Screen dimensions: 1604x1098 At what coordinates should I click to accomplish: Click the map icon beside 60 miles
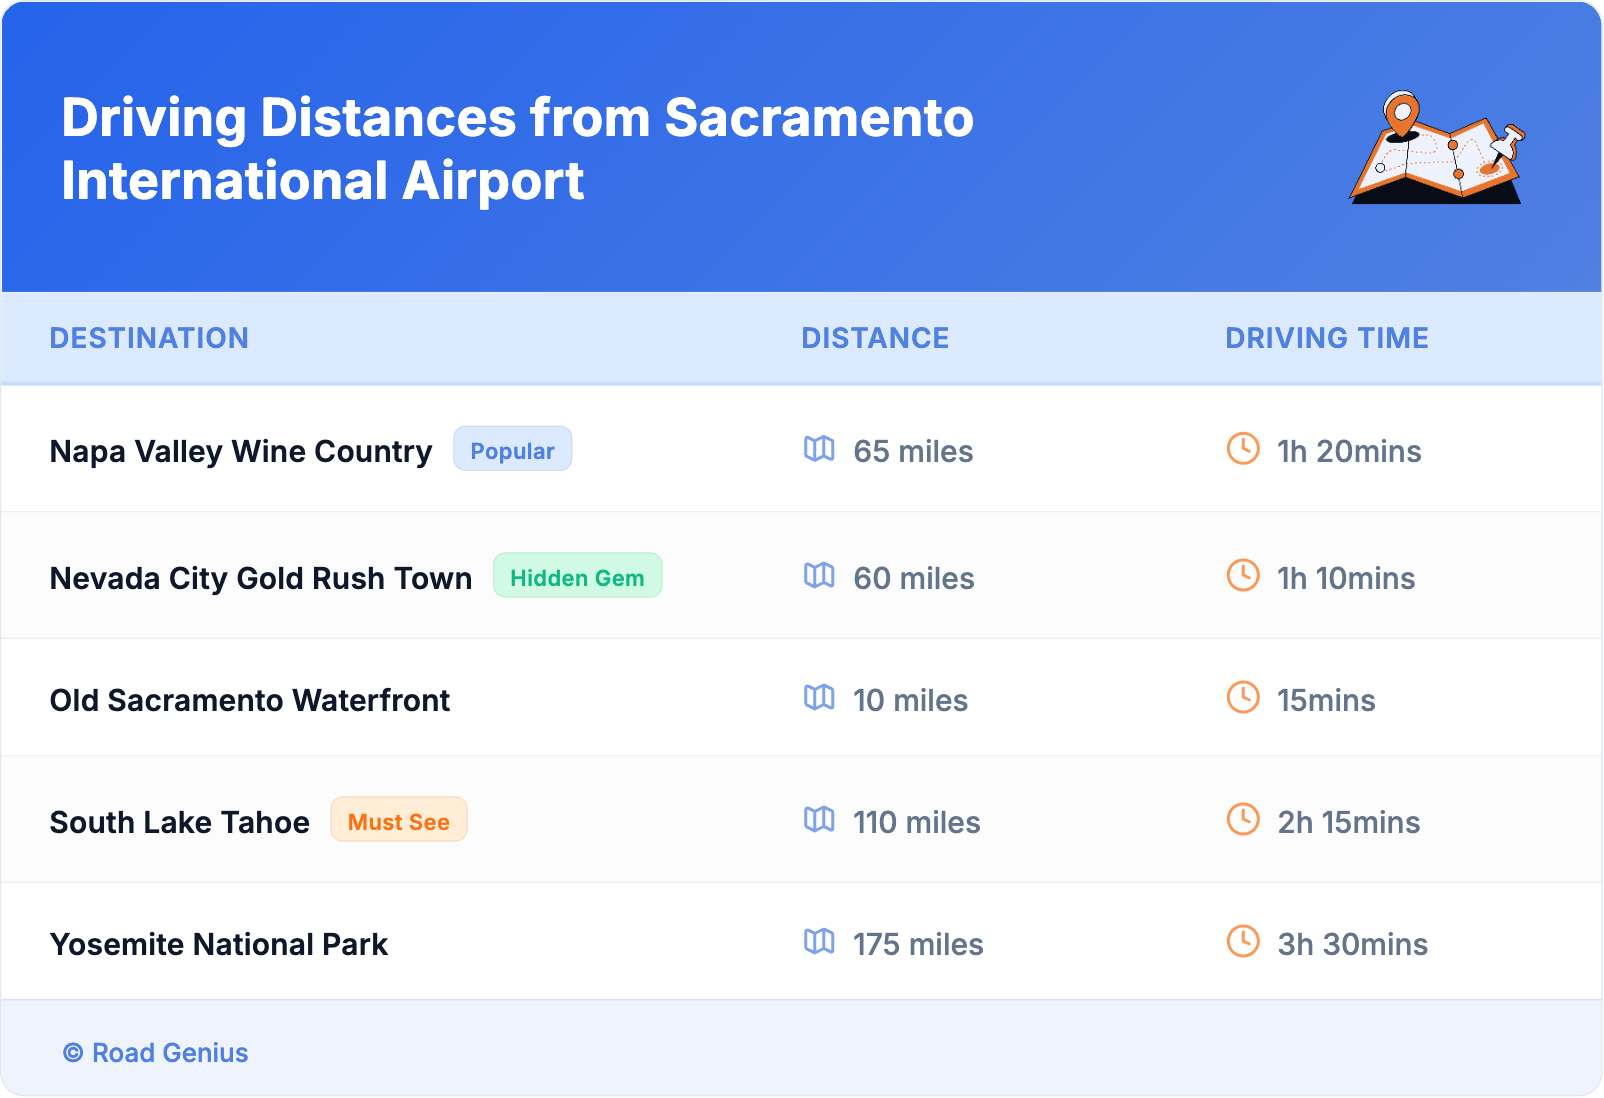819,576
